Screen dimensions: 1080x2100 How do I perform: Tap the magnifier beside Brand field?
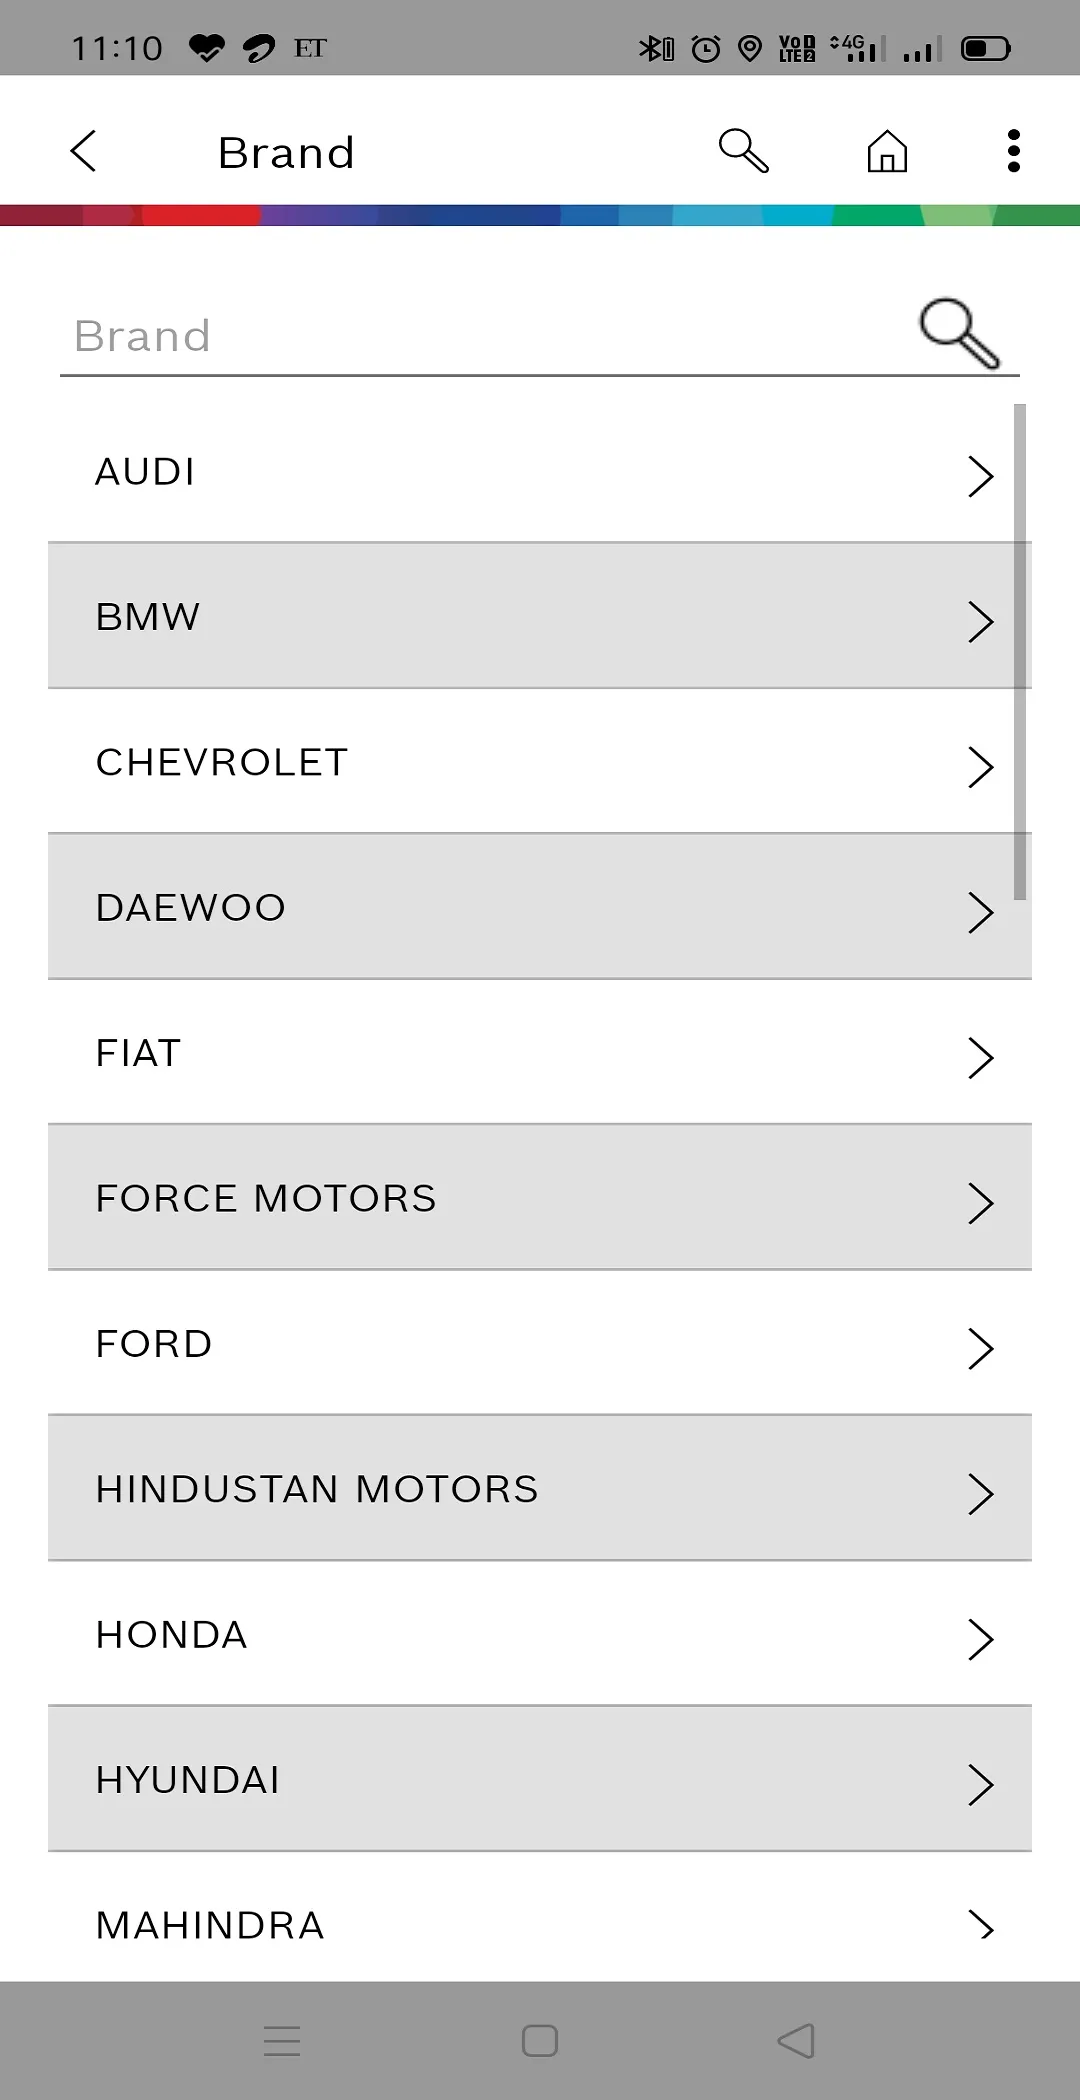pyautogui.click(x=959, y=333)
